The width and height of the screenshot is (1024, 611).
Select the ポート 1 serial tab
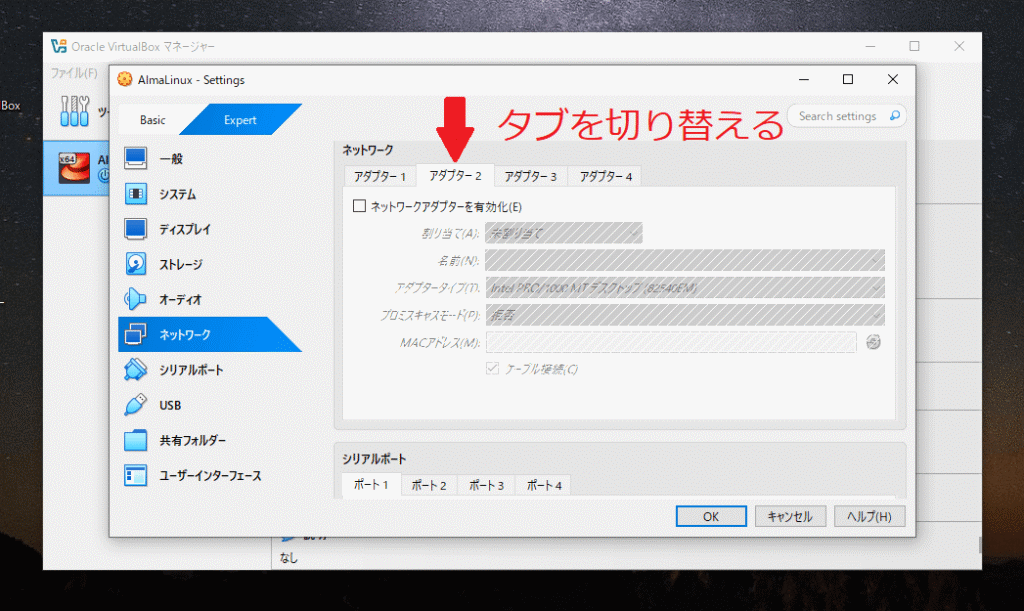371,485
